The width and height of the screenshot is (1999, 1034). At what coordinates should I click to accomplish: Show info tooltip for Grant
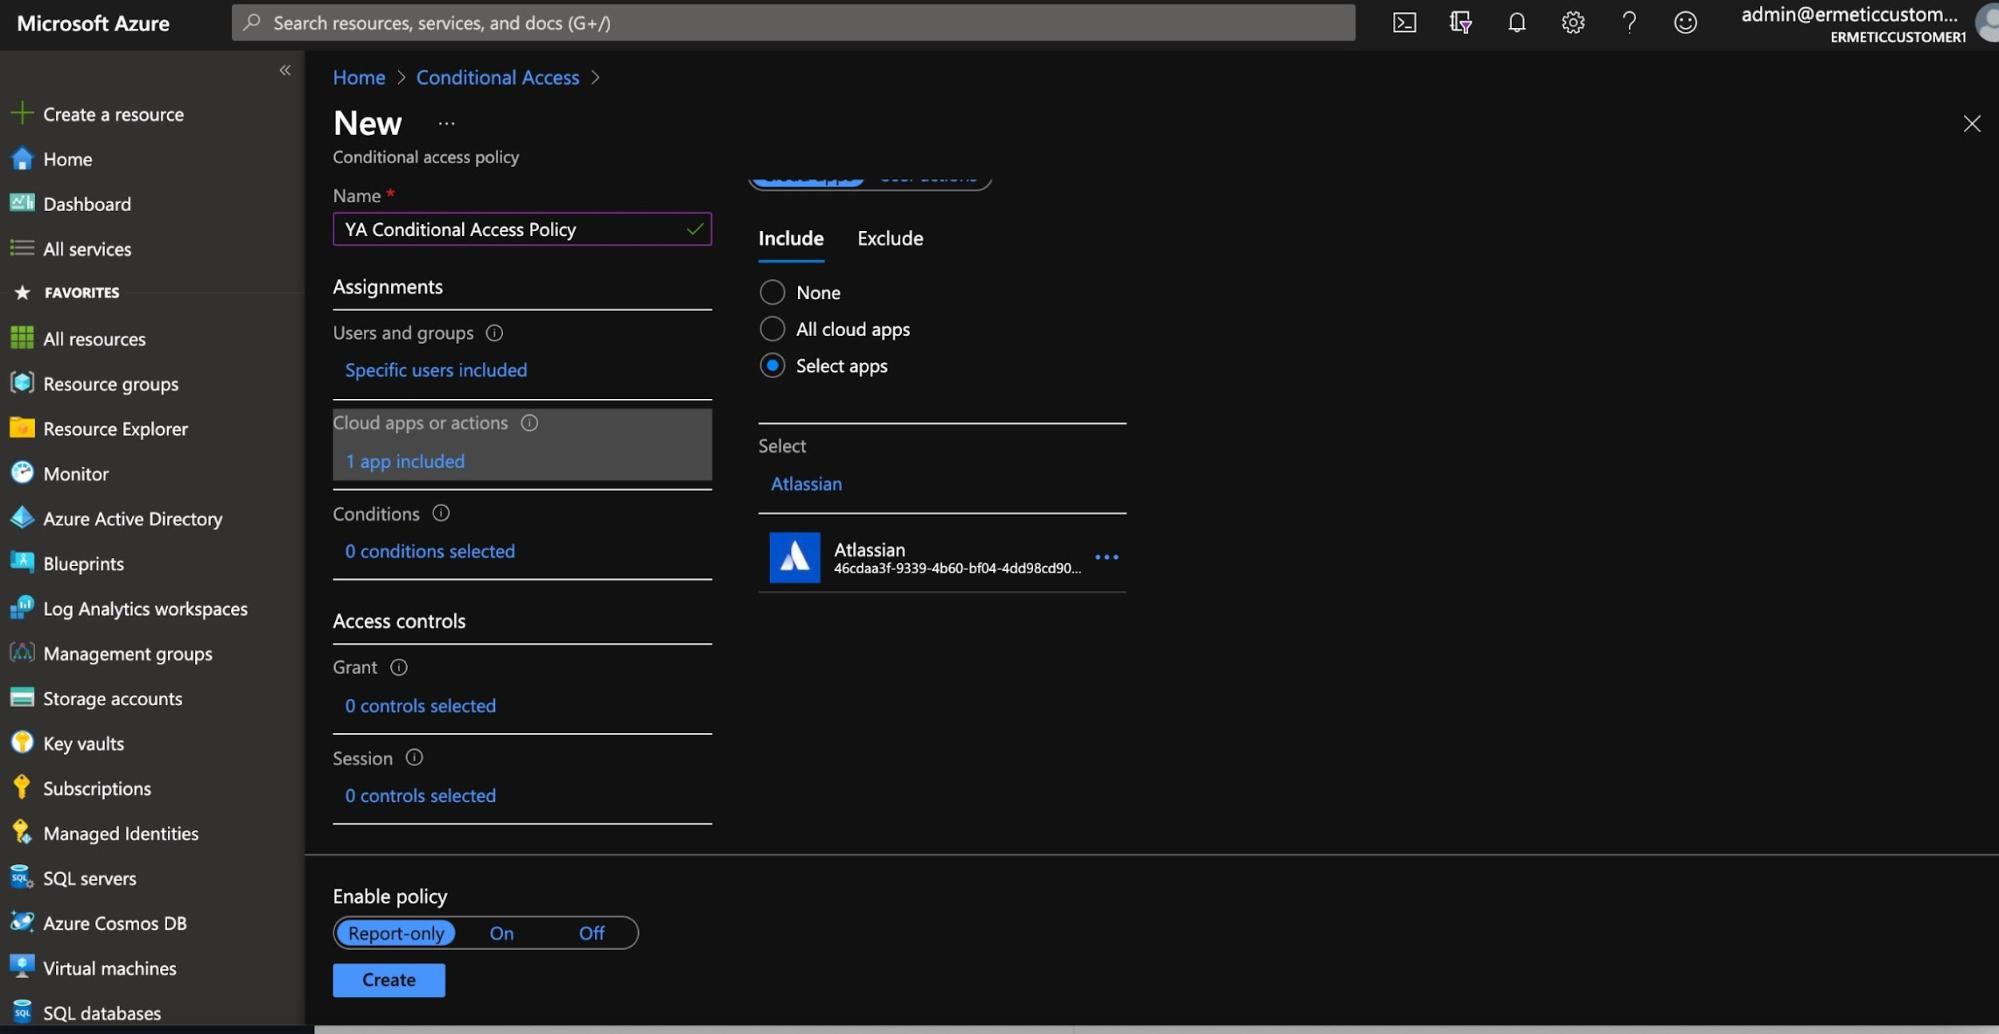(x=398, y=667)
